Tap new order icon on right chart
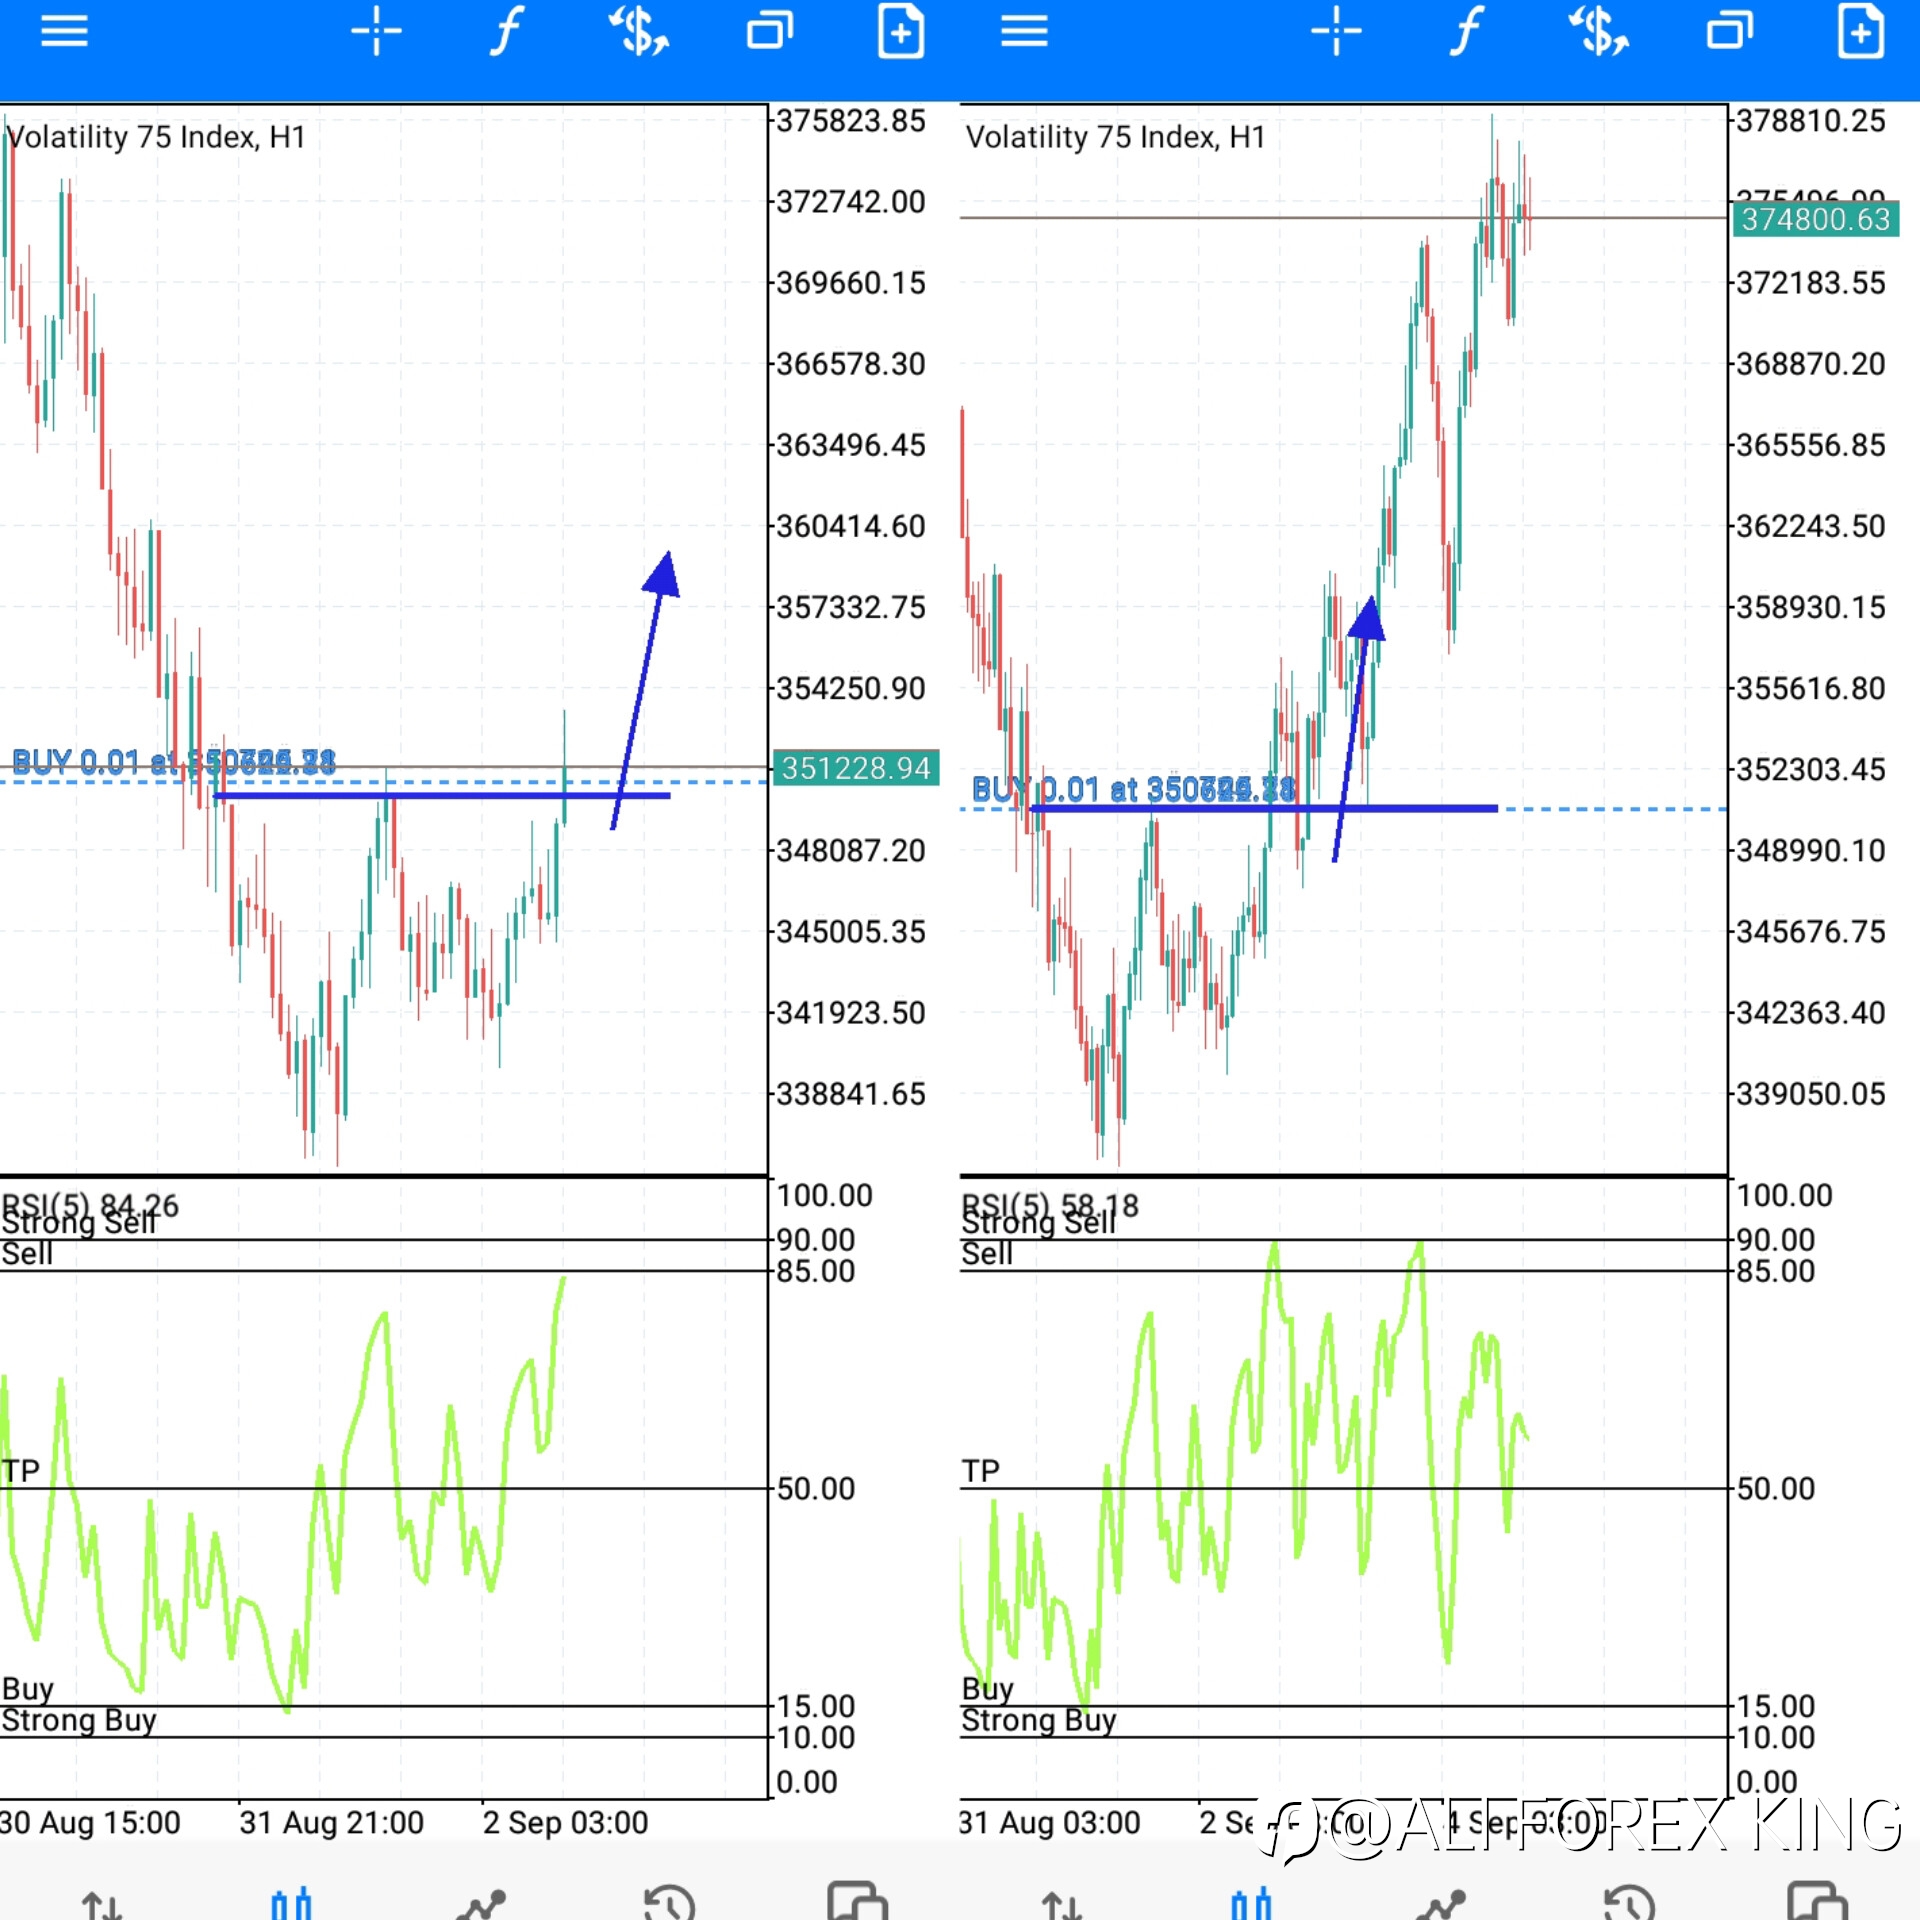Image resolution: width=1920 pixels, height=1920 pixels. point(1861,31)
